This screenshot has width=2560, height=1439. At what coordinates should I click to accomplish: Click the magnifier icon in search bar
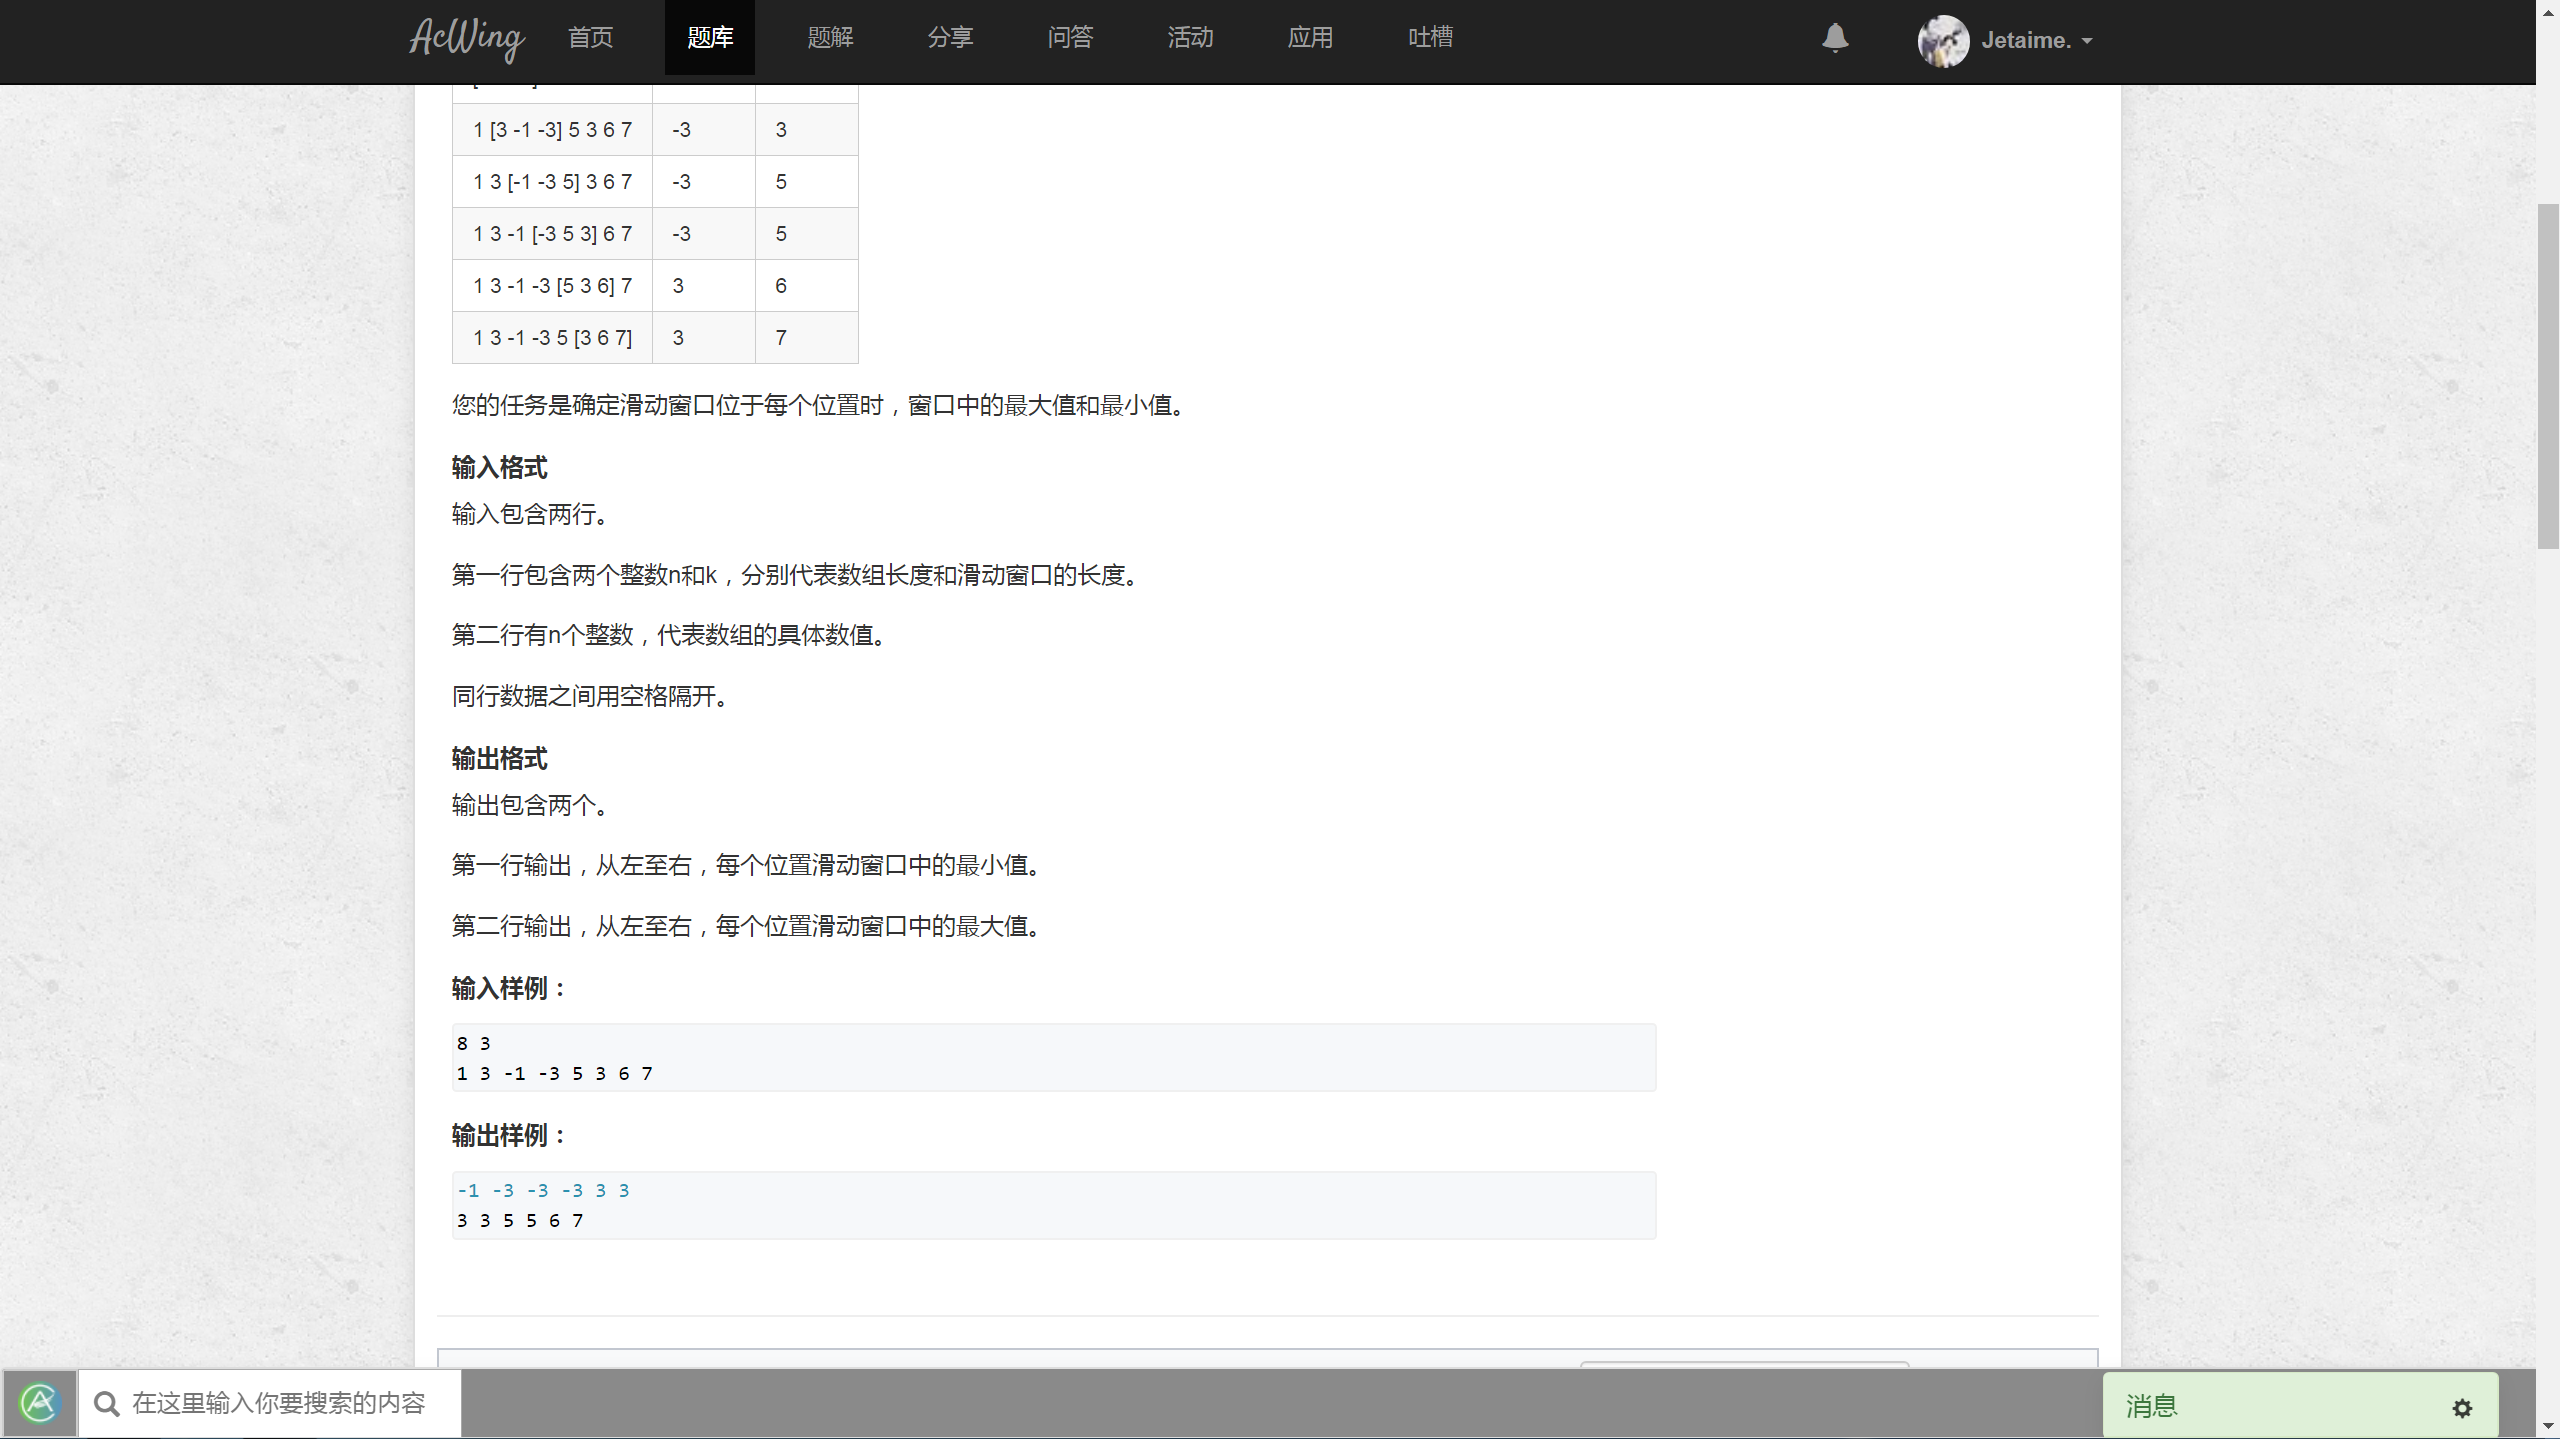pyautogui.click(x=106, y=1404)
